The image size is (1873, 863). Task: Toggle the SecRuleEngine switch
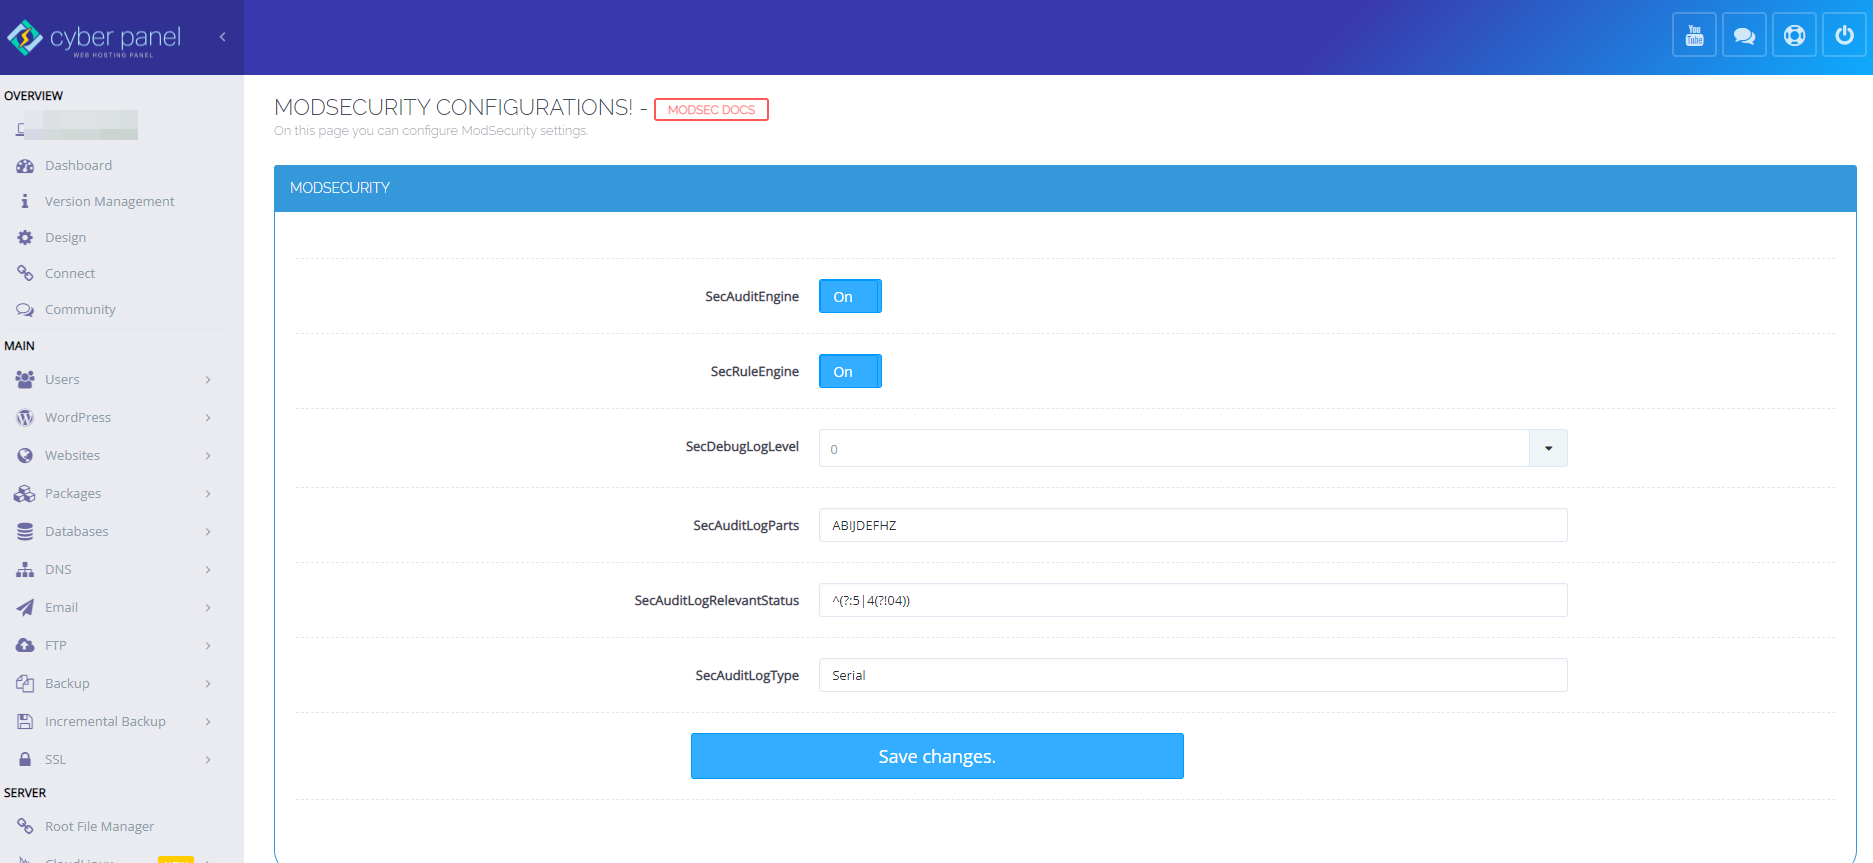point(850,371)
